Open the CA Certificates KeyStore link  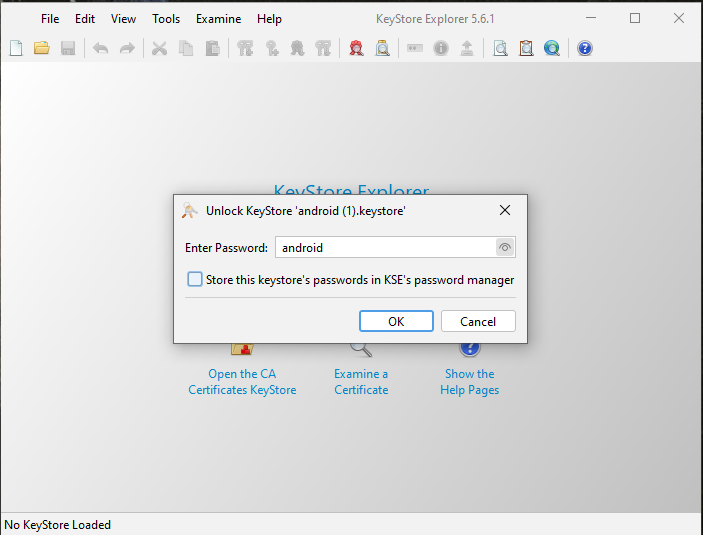tap(242, 382)
